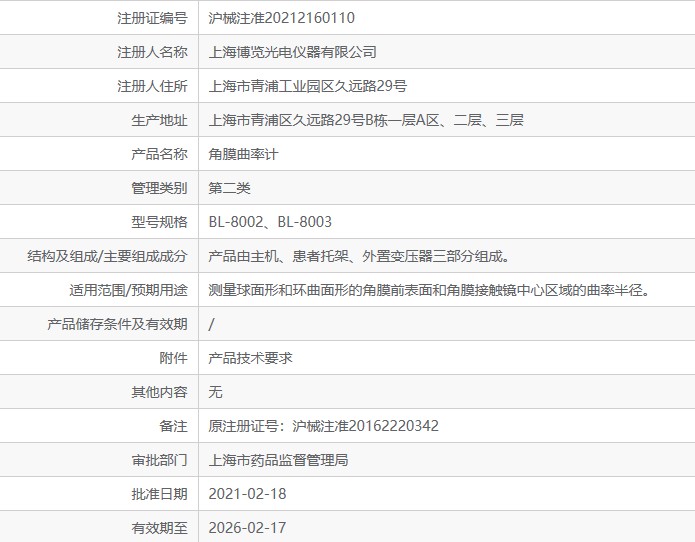Image resolution: width=695 pixels, height=542 pixels.
Task: Open attachment 产品技术要求
Action: point(250,358)
